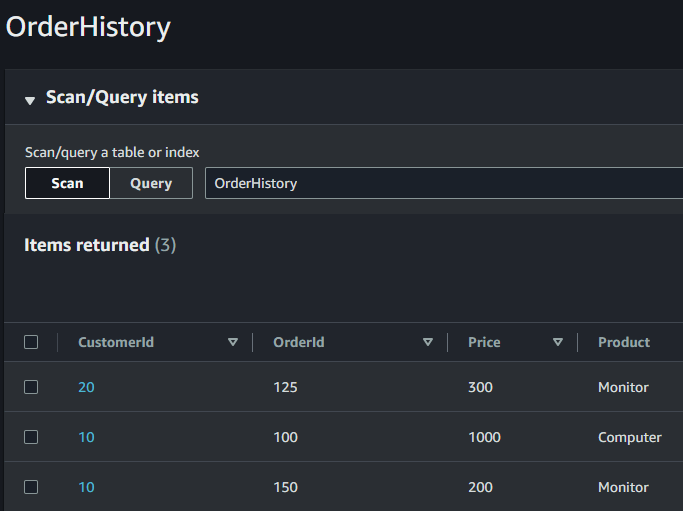Open CustomerId 10 link for OrderId 150
The width and height of the screenshot is (683, 511).
pyautogui.click(x=86, y=487)
